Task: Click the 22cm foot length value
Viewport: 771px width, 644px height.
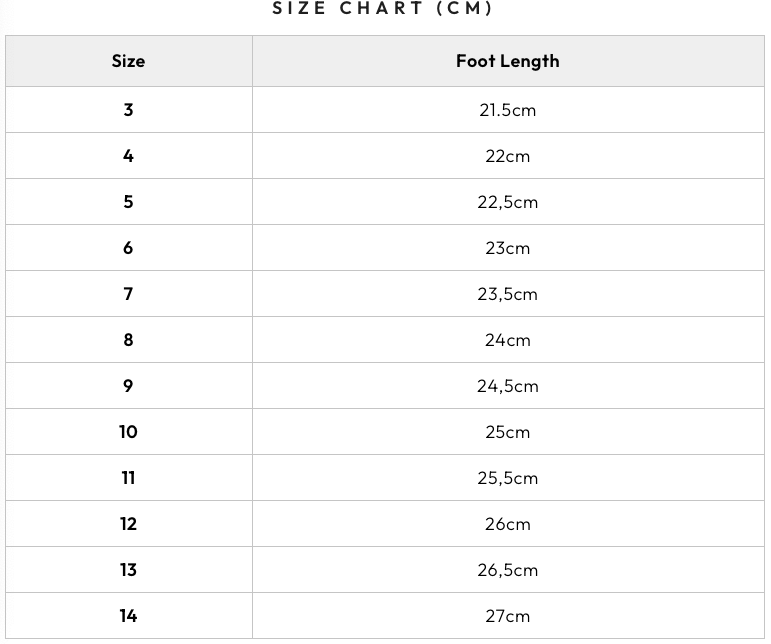Action: coord(508,156)
